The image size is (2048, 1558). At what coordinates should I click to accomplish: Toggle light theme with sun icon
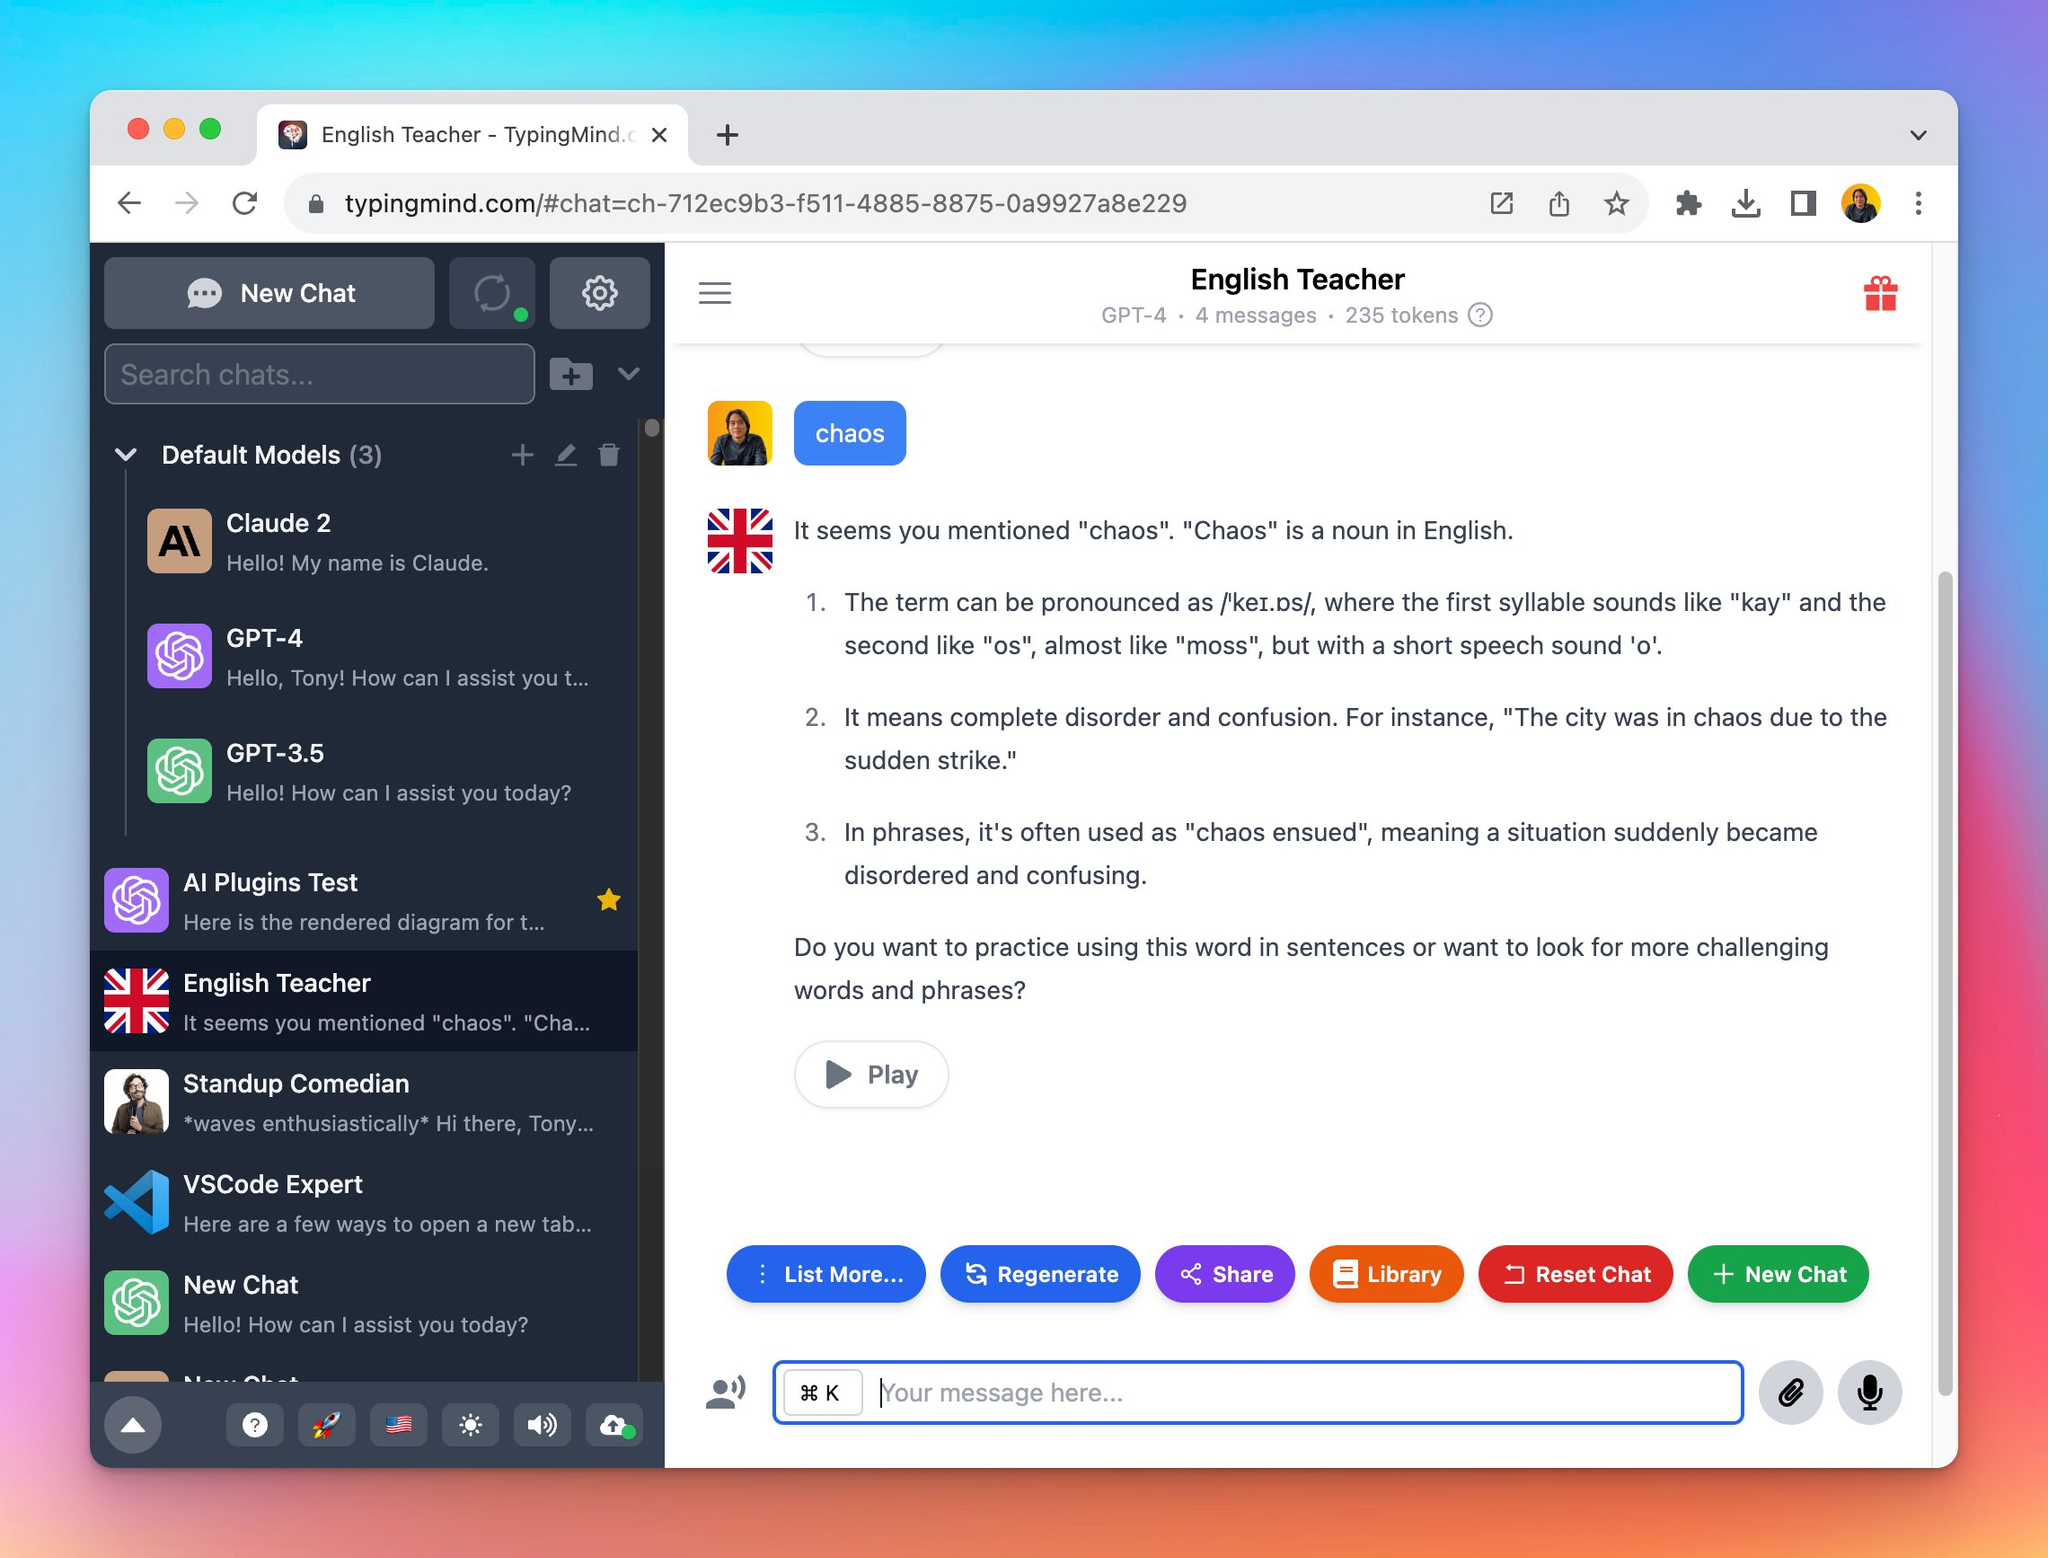[470, 1424]
